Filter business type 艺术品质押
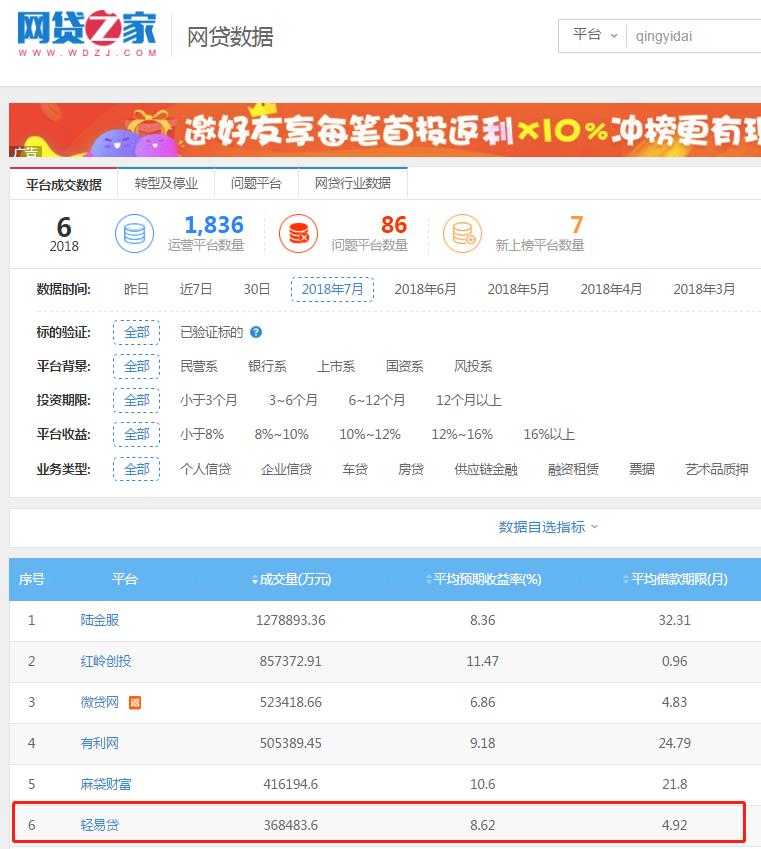Viewport: 761px width, 849px height. click(x=717, y=469)
